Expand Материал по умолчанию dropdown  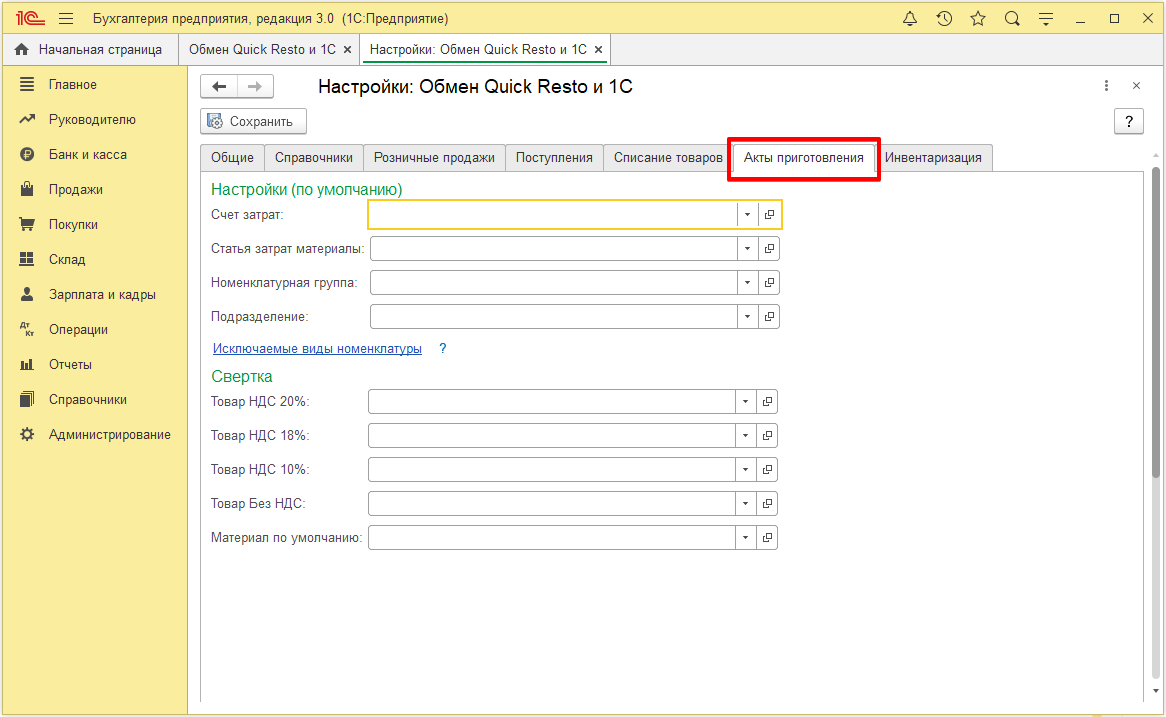coord(746,538)
